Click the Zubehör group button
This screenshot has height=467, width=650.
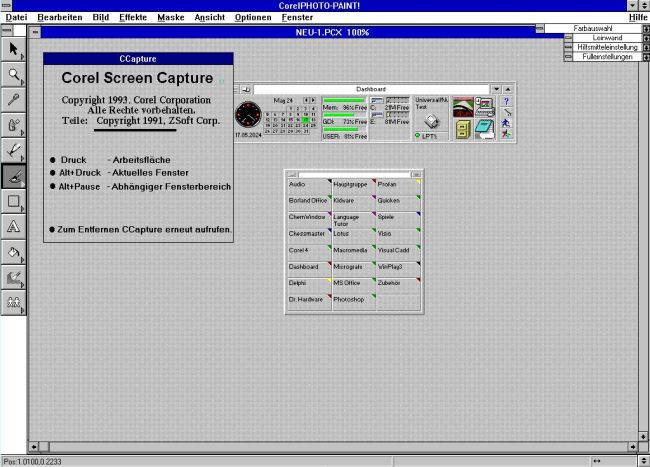pos(398,286)
